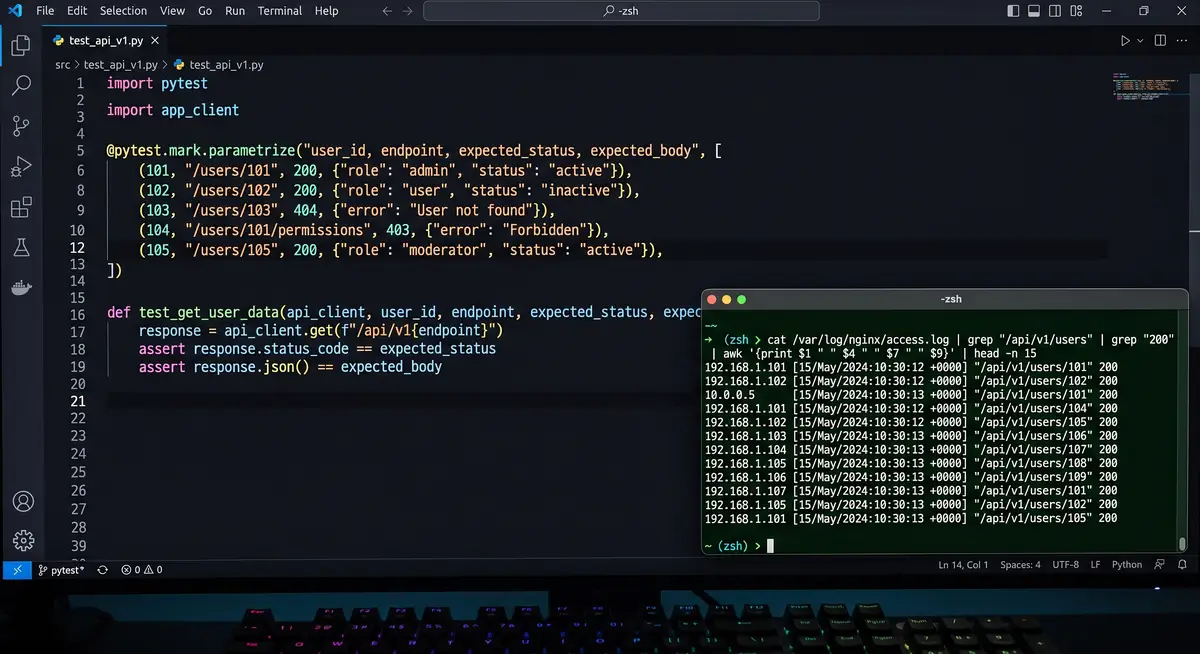Click the src breadcrumb segment
The height and width of the screenshot is (654, 1200).
pos(62,64)
